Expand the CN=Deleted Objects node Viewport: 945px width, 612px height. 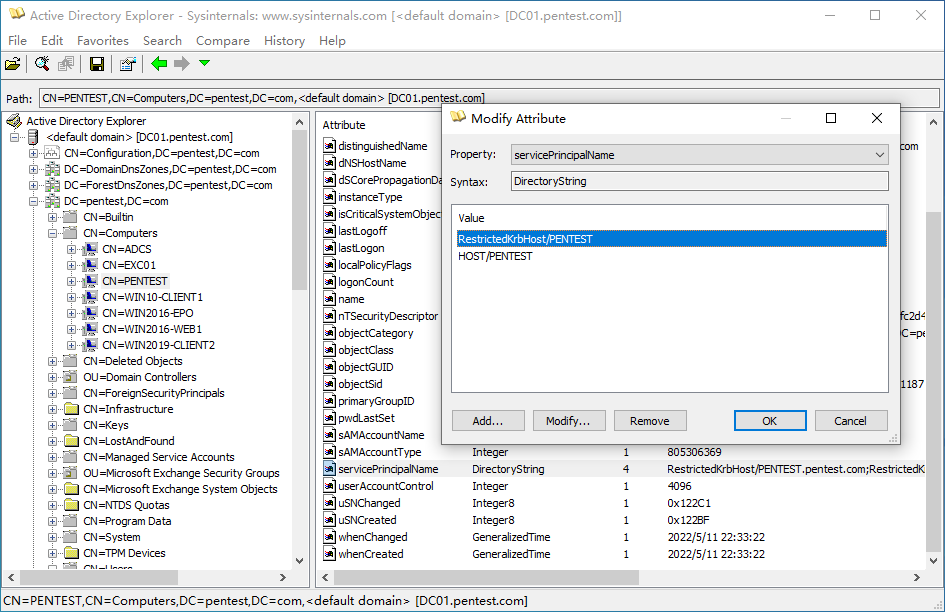52,361
